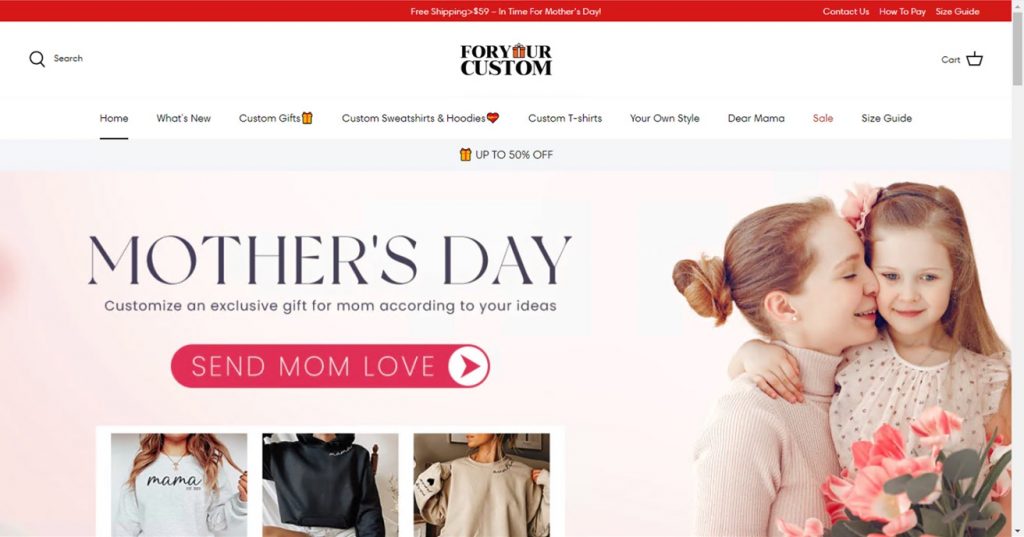Click the page vertical scrollbar

click(x=1017, y=268)
